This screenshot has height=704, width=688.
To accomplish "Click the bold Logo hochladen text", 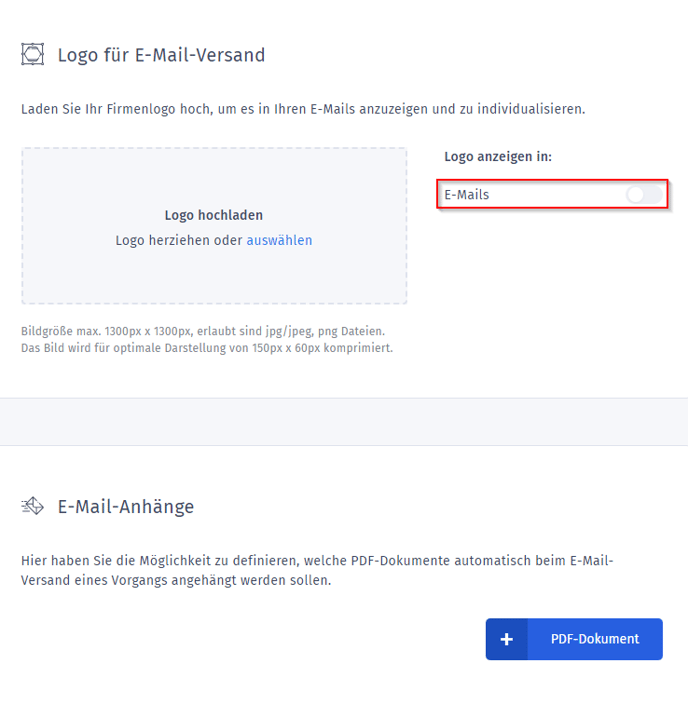I will click(214, 215).
